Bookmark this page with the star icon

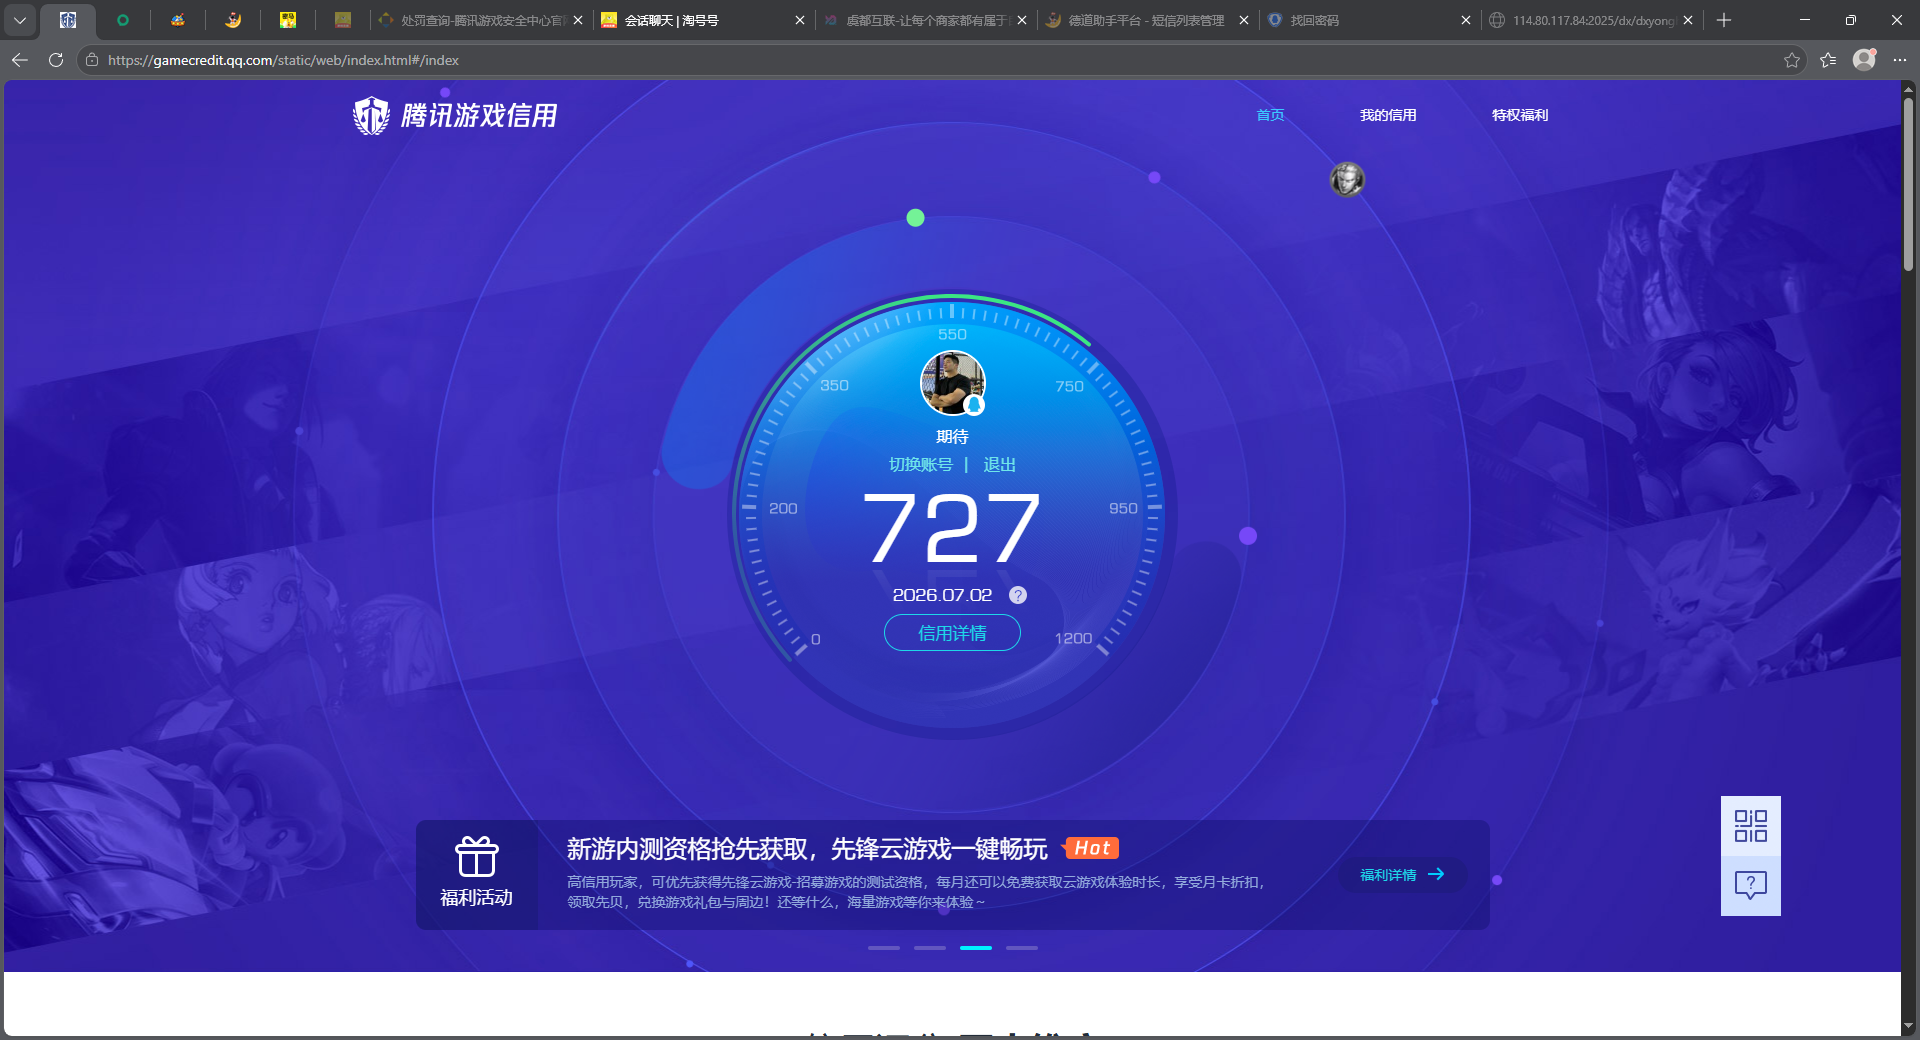pos(1792,60)
